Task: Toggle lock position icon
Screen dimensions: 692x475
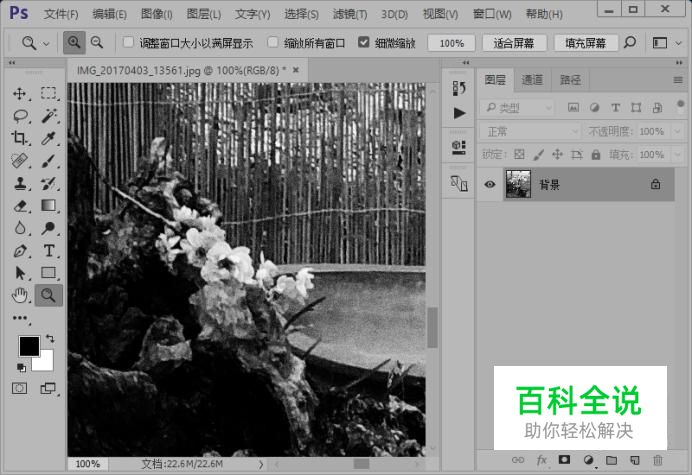Action: (x=557, y=155)
